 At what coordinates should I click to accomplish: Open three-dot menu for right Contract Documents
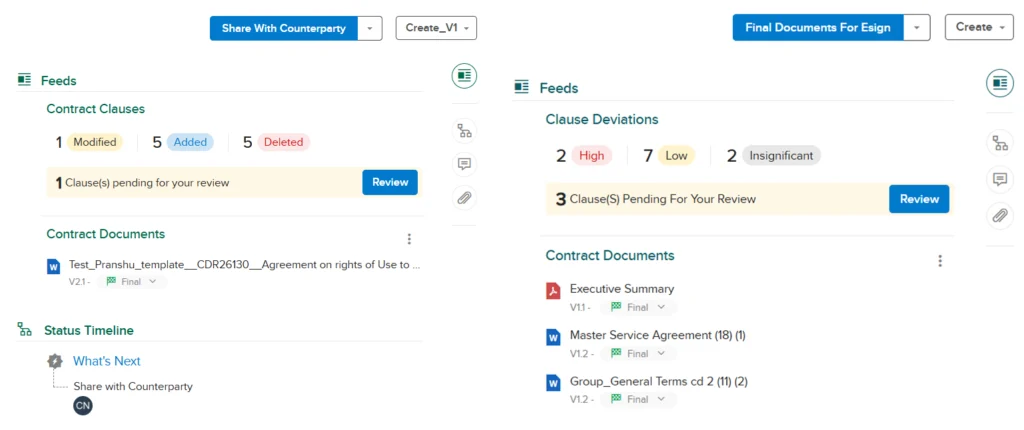940,261
